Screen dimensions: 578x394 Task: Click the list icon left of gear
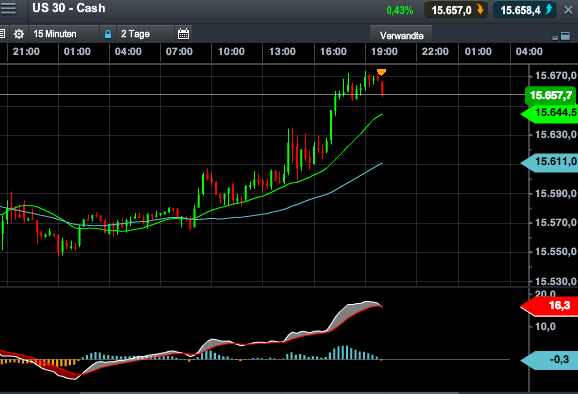click(2, 34)
